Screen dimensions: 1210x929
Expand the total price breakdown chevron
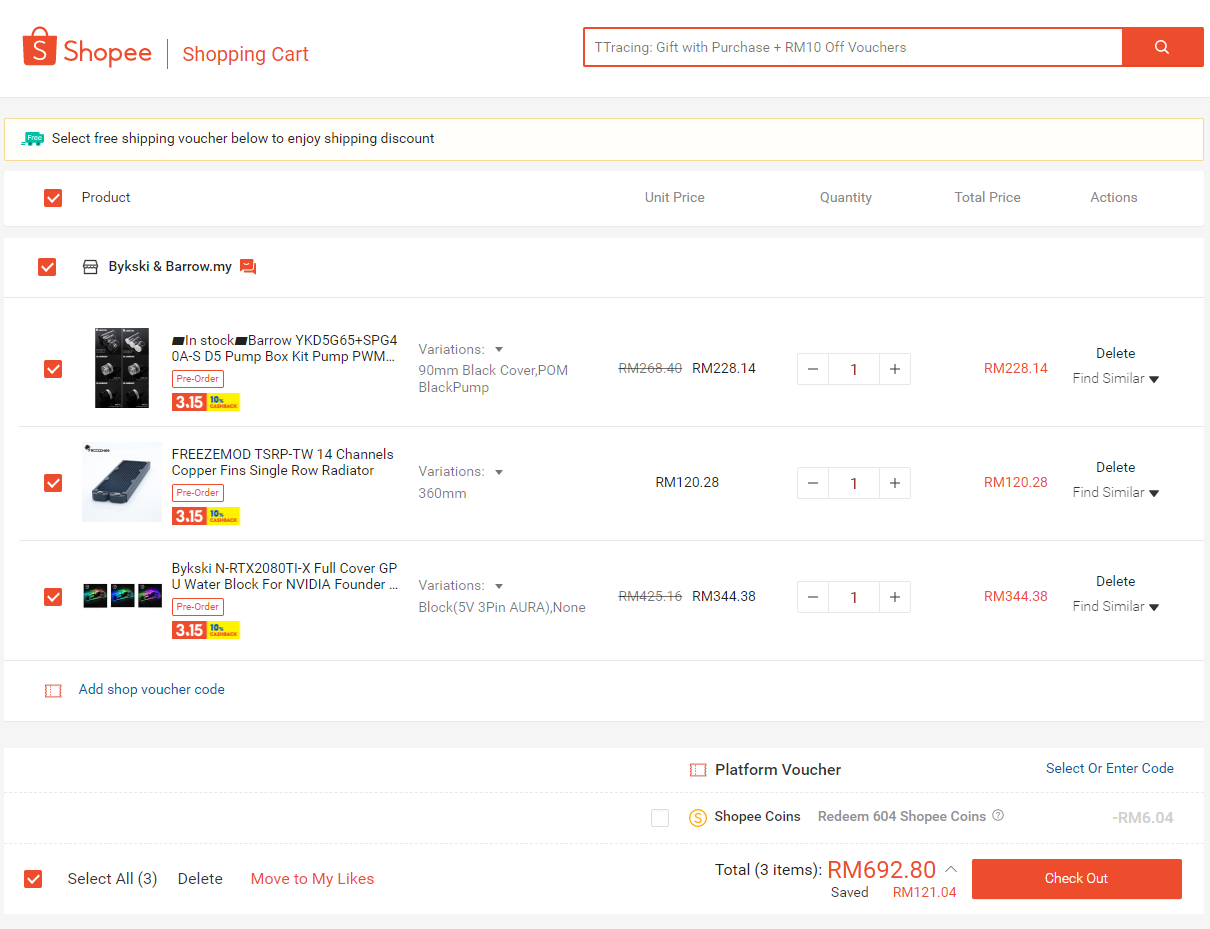951,869
